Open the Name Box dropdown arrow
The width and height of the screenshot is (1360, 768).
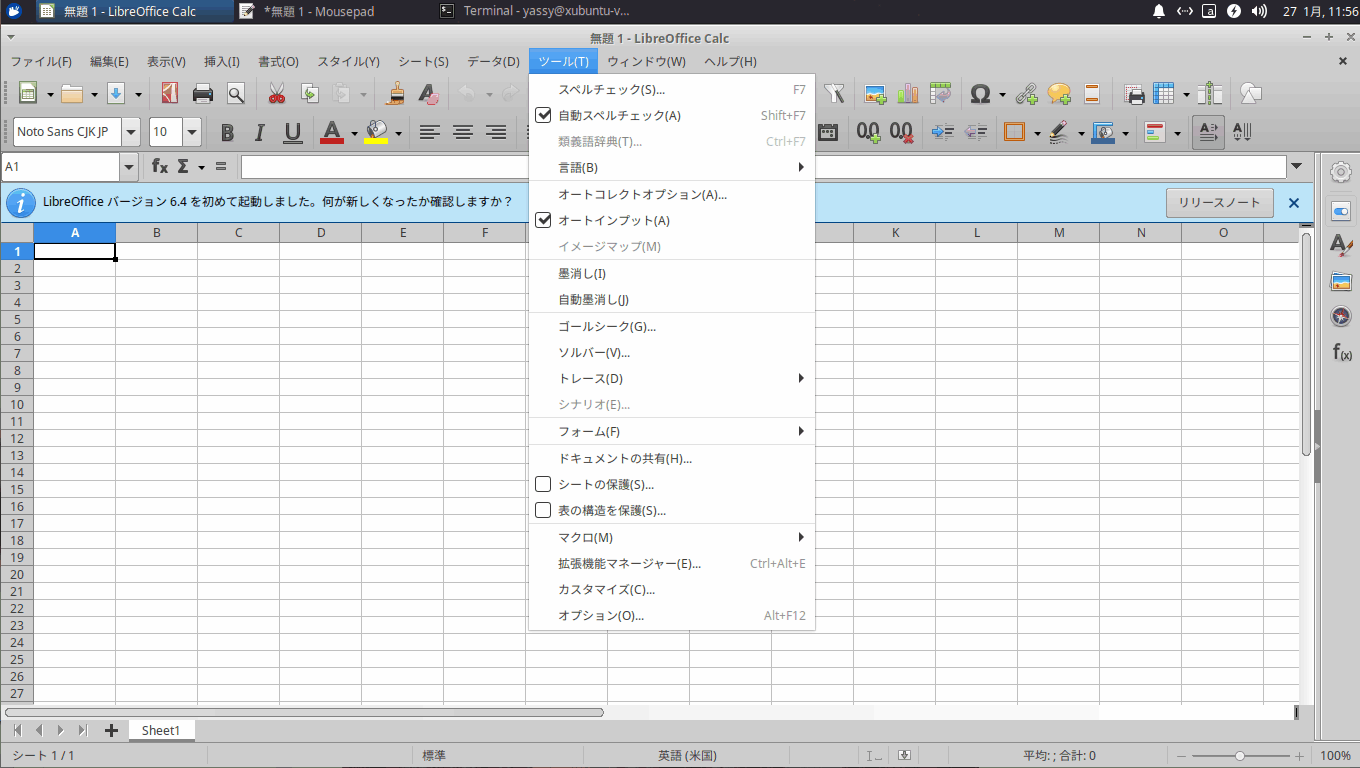[x=128, y=167]
